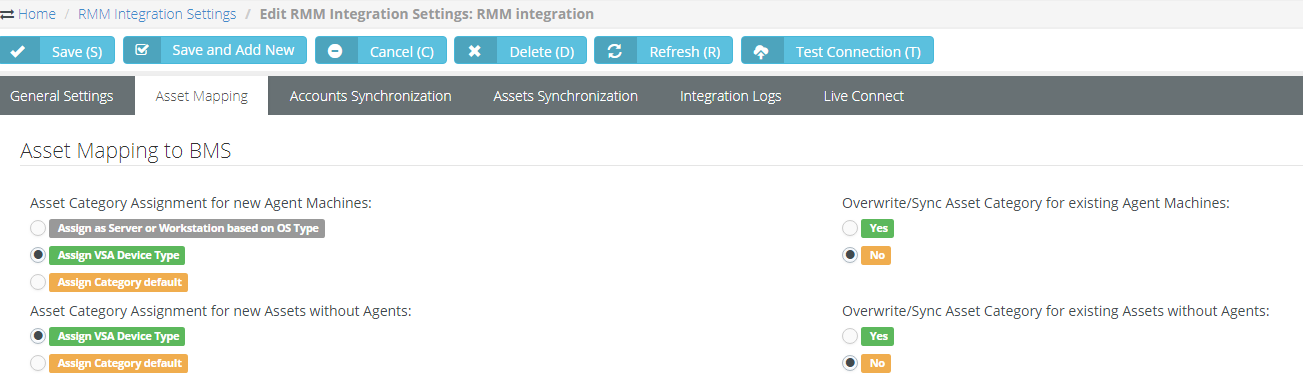
Task: Set Overwrite existing Agent Machines to Yes
Action: (x=850, y=228)
